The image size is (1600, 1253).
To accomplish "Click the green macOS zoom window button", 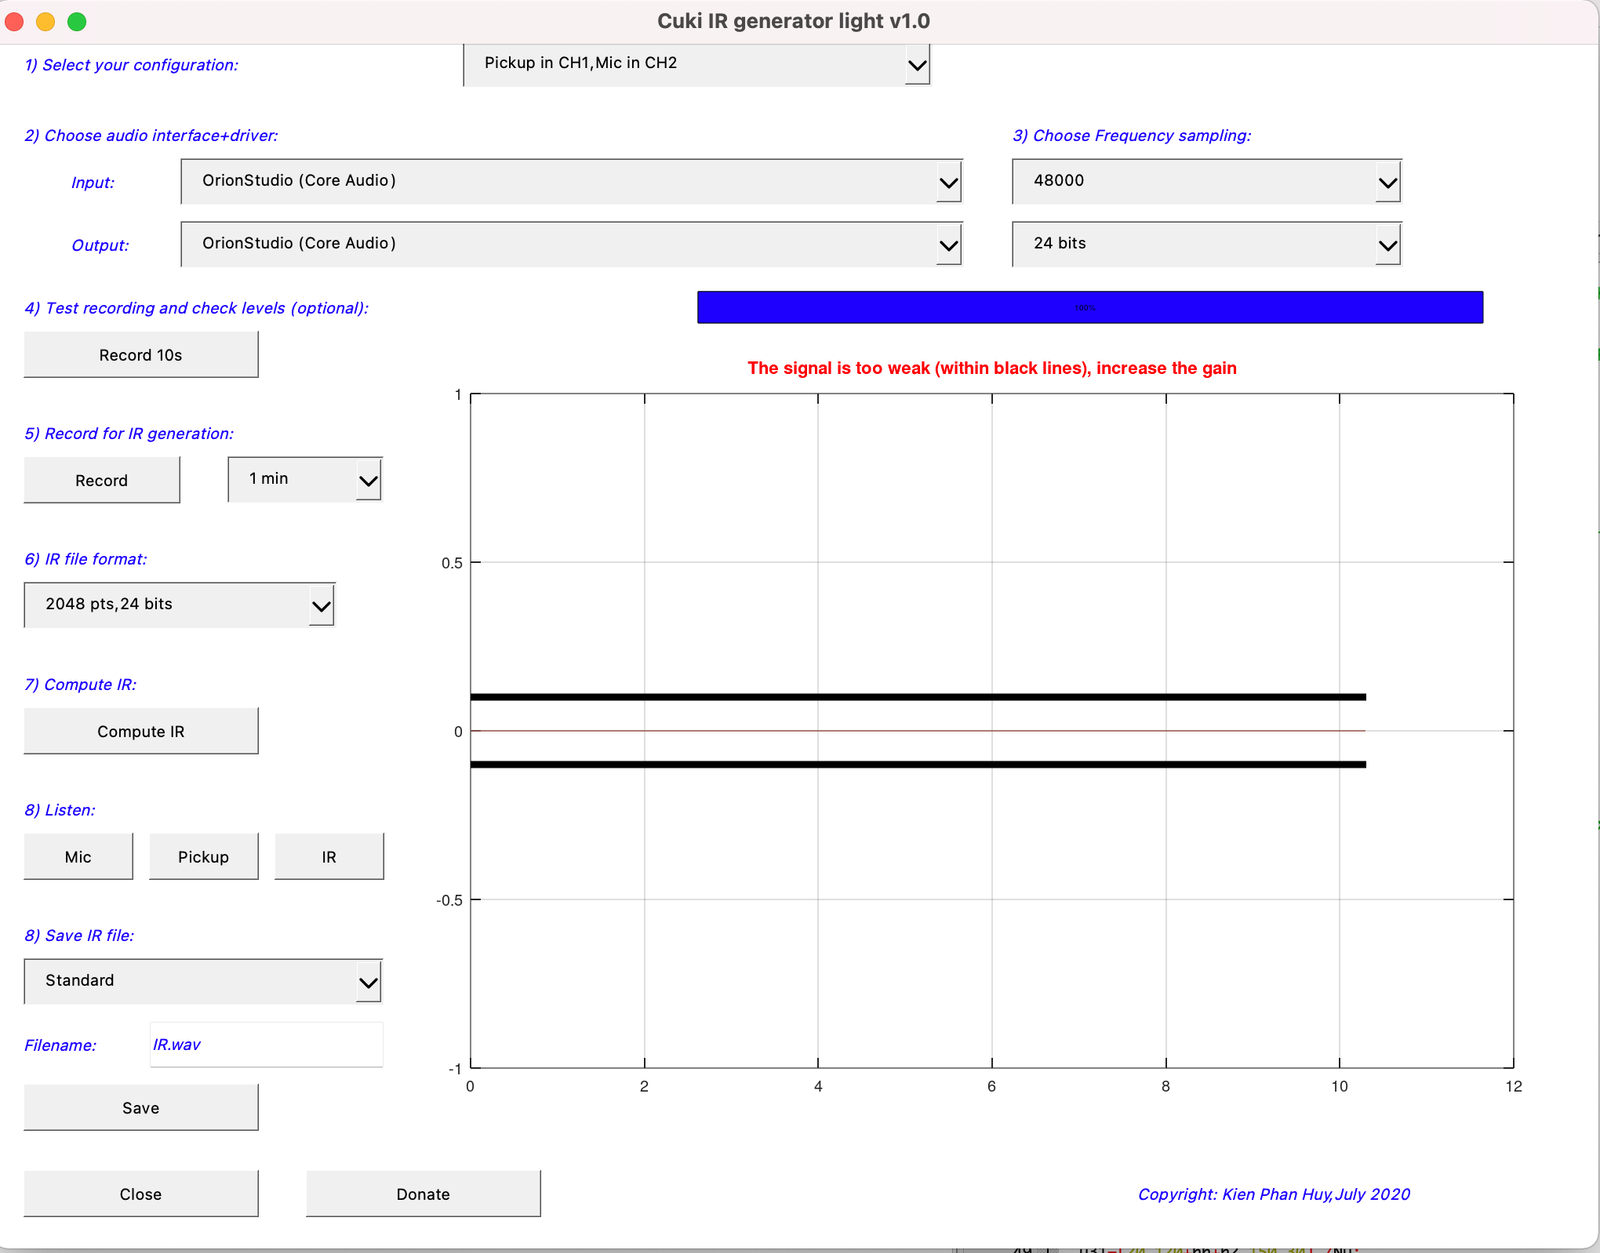I will 77,21.
